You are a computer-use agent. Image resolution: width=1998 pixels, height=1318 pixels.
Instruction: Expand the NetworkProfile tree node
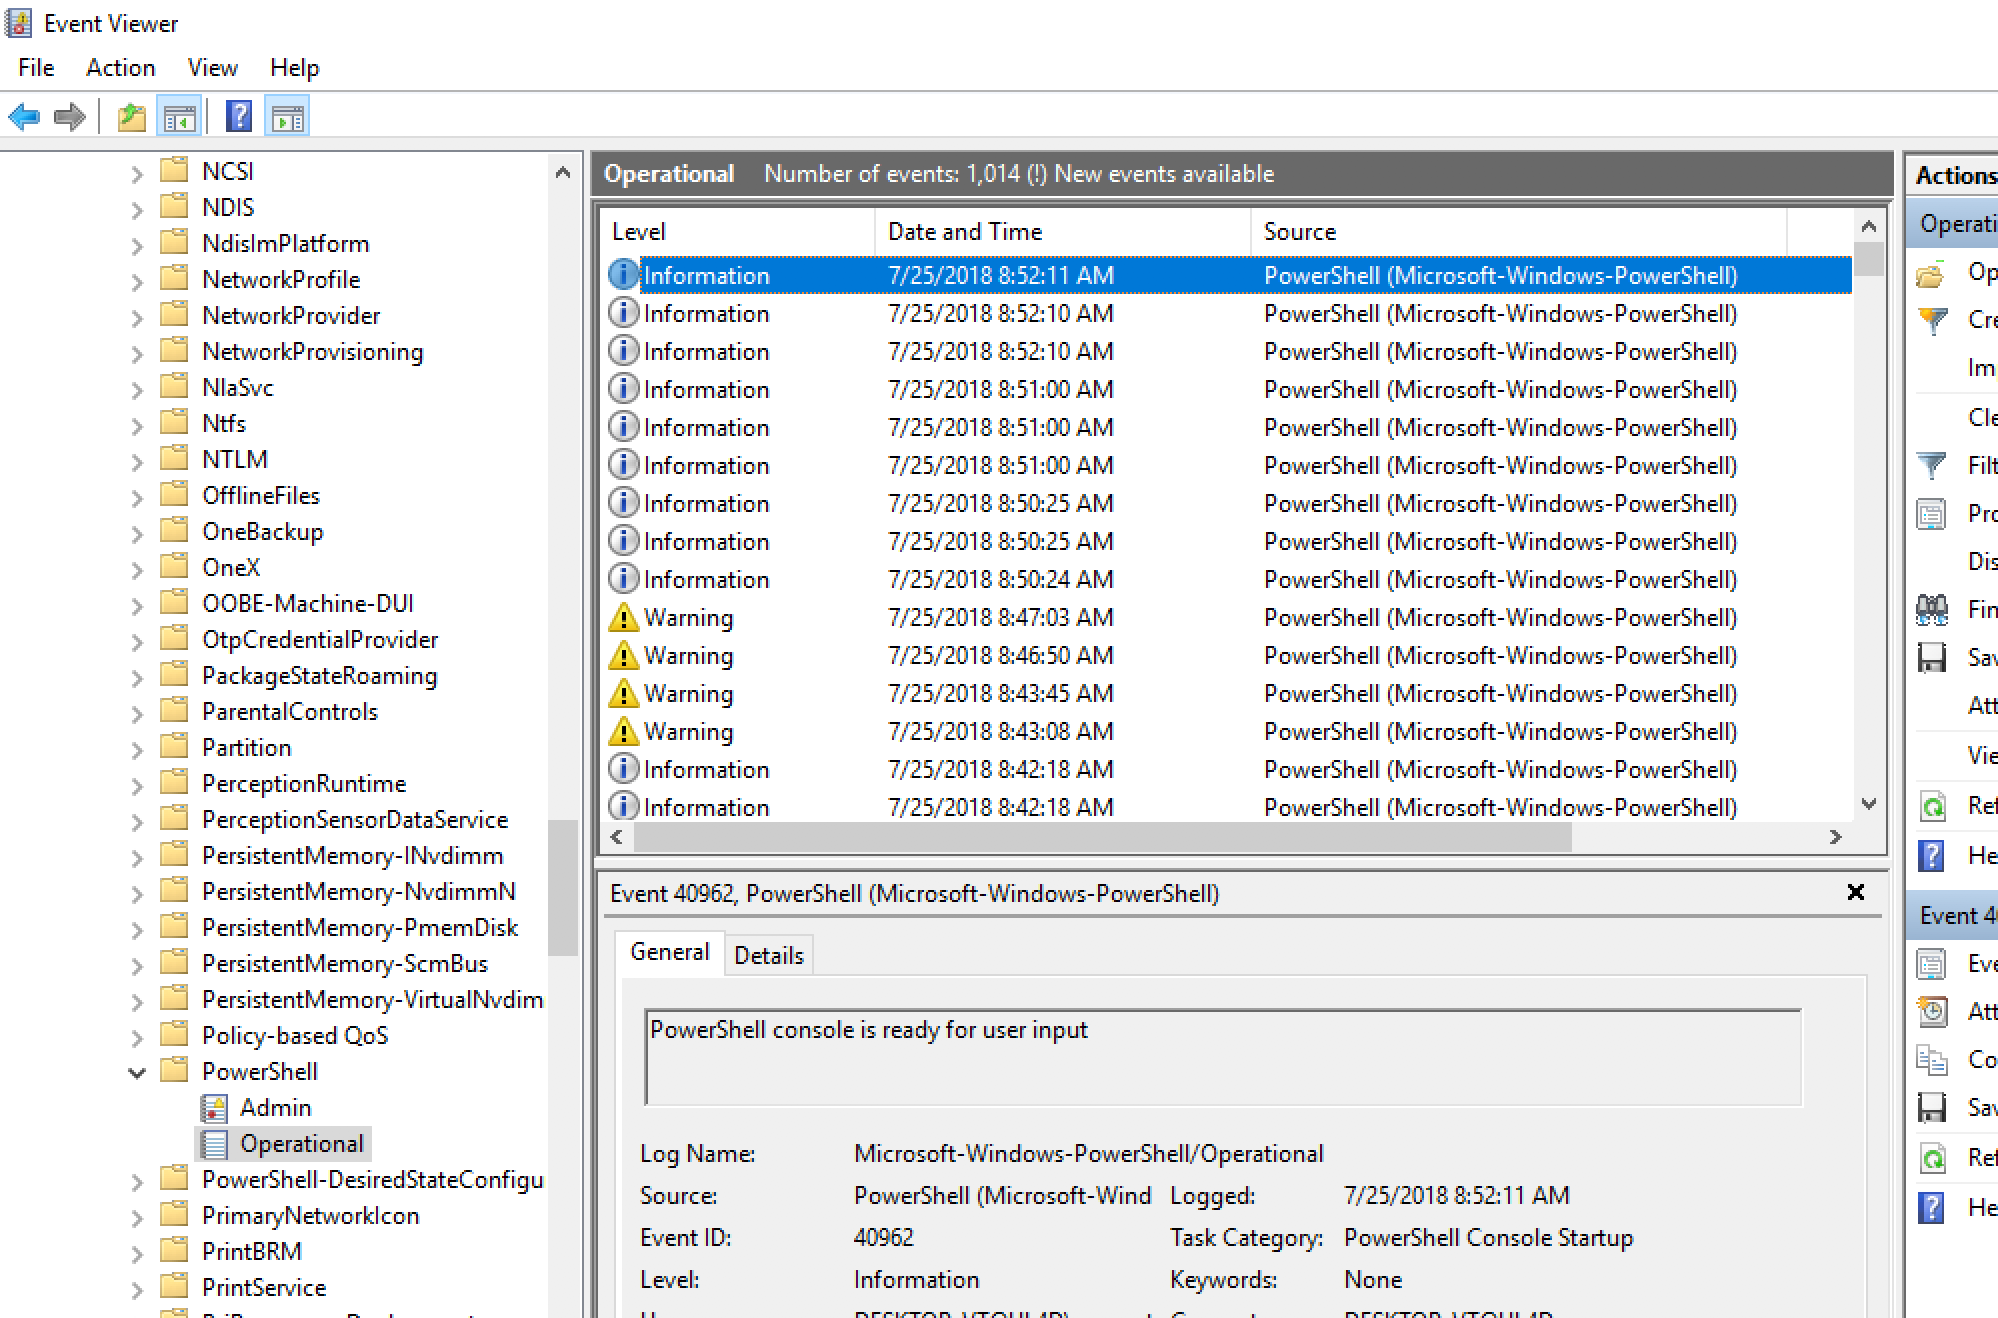pos(137,279)
